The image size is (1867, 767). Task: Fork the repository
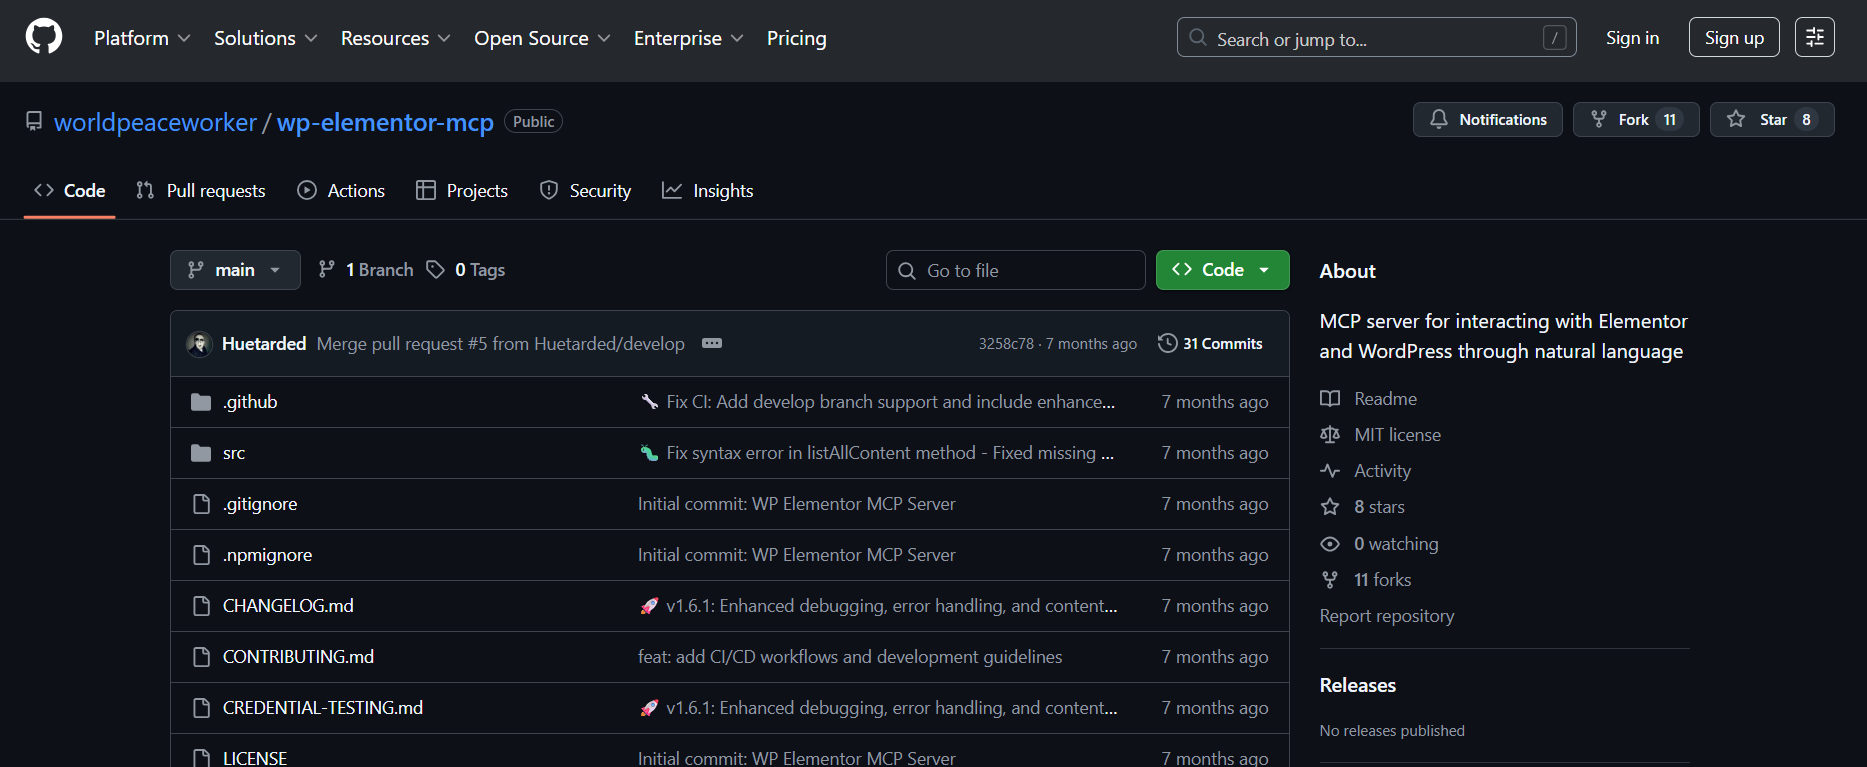pyautogui.click(x=1635, y=120)
